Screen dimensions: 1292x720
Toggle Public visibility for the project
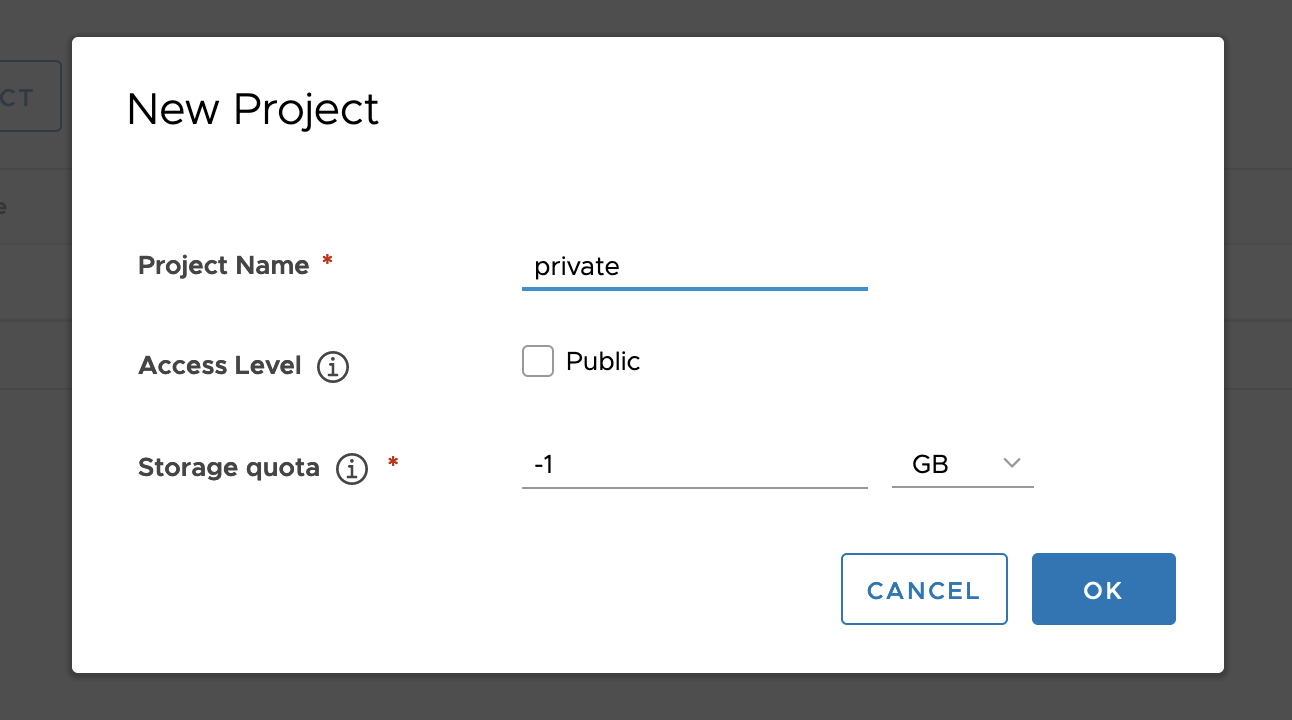click(537, 361)
